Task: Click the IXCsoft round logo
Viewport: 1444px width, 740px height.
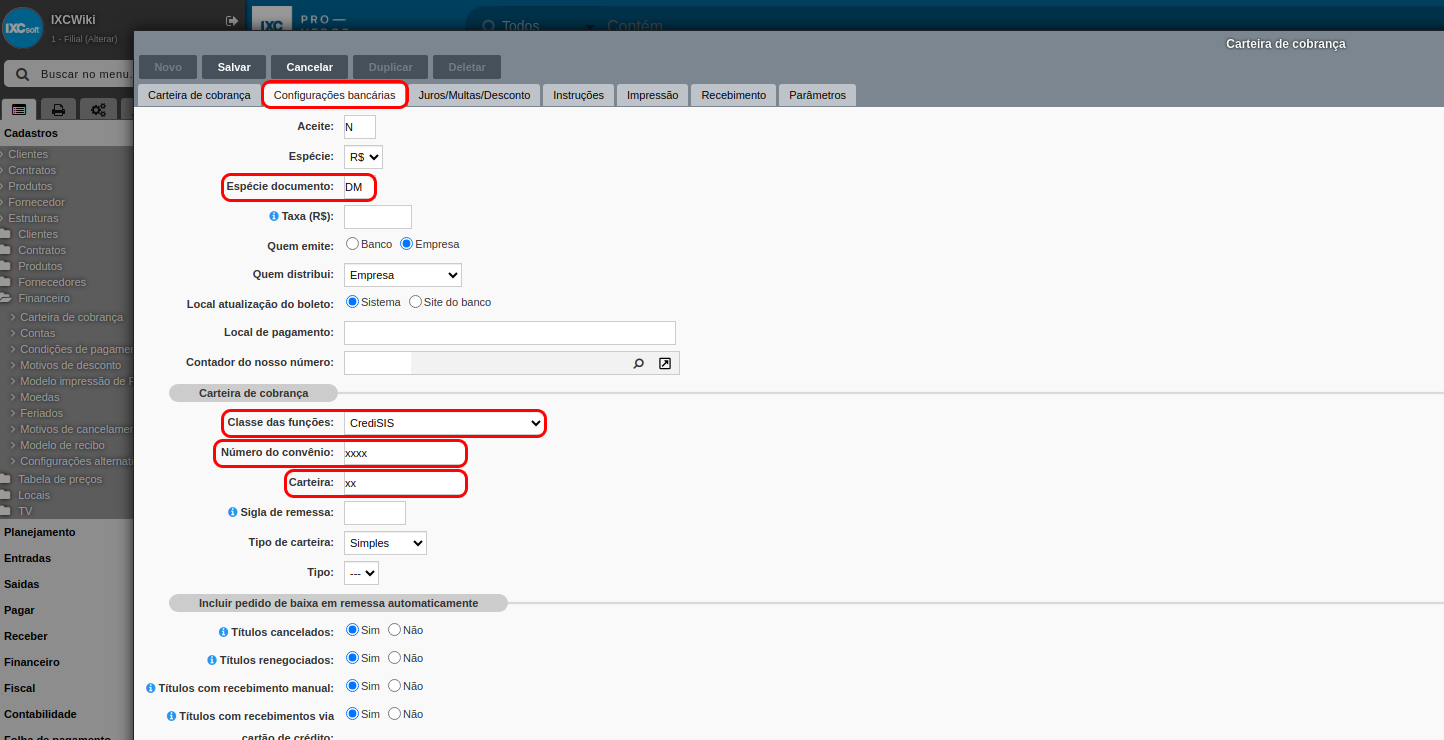Action: coord(23,28)
